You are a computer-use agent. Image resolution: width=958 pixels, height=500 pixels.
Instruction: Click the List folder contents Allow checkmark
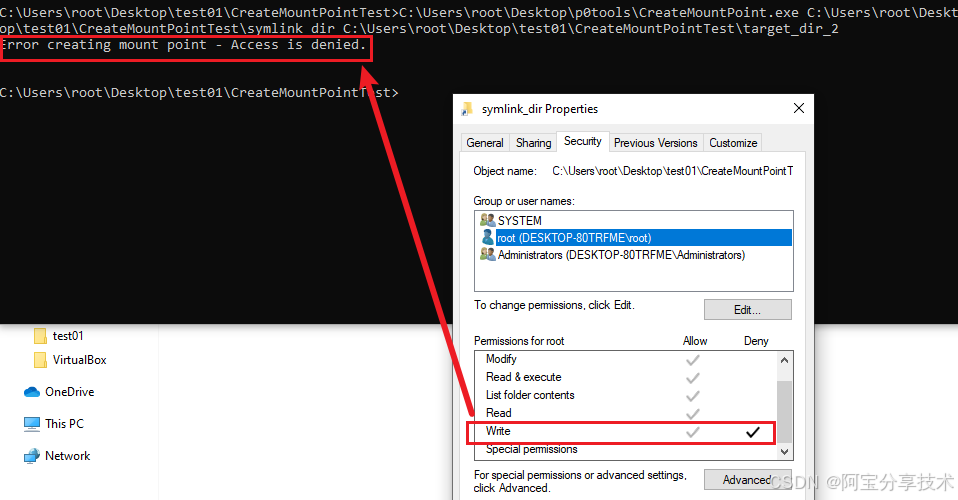click(692, 396)
